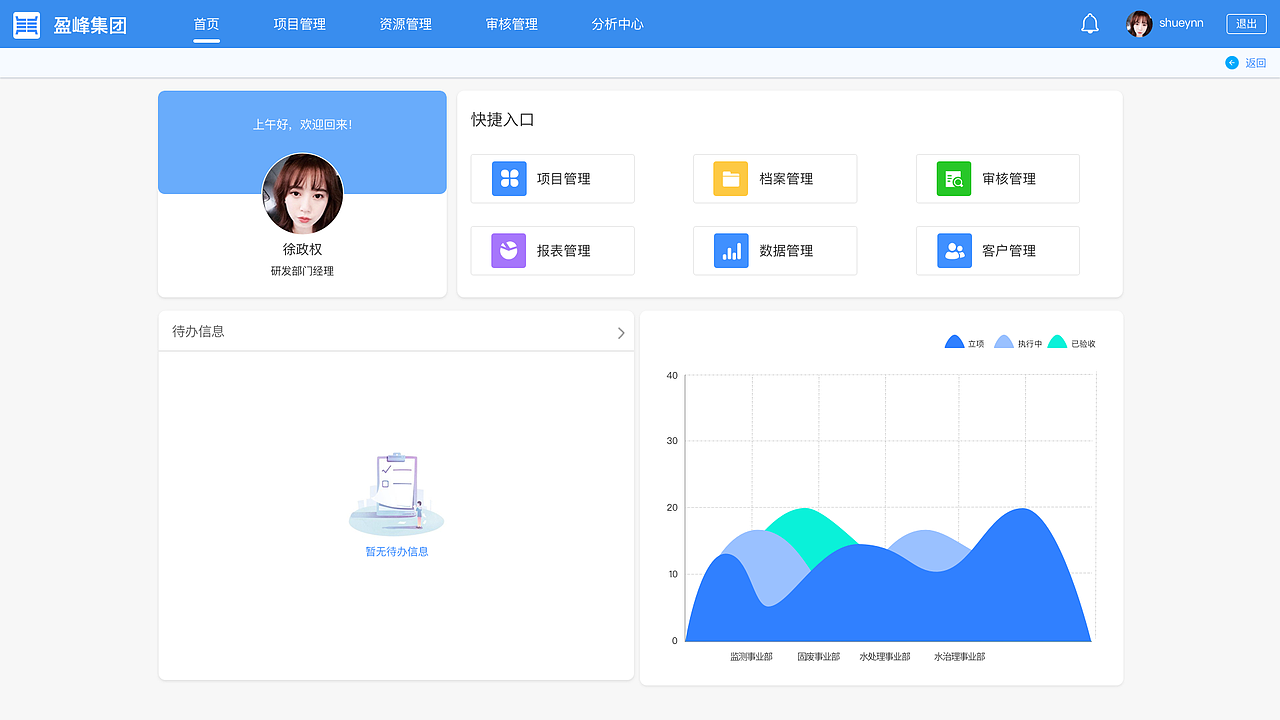Click the 返回 link

pyautogui.click(x=1256, y=62)
